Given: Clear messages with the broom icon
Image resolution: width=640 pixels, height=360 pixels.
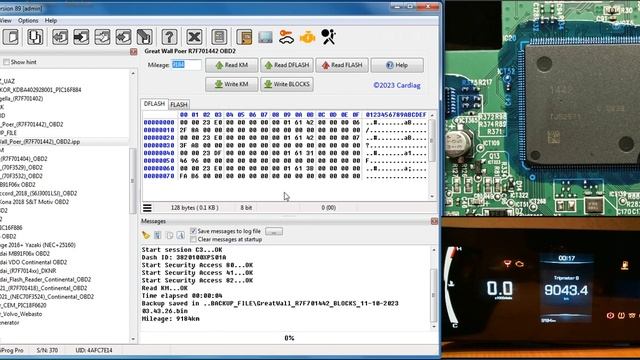Looking at the screenshot, I should point(146,235).
